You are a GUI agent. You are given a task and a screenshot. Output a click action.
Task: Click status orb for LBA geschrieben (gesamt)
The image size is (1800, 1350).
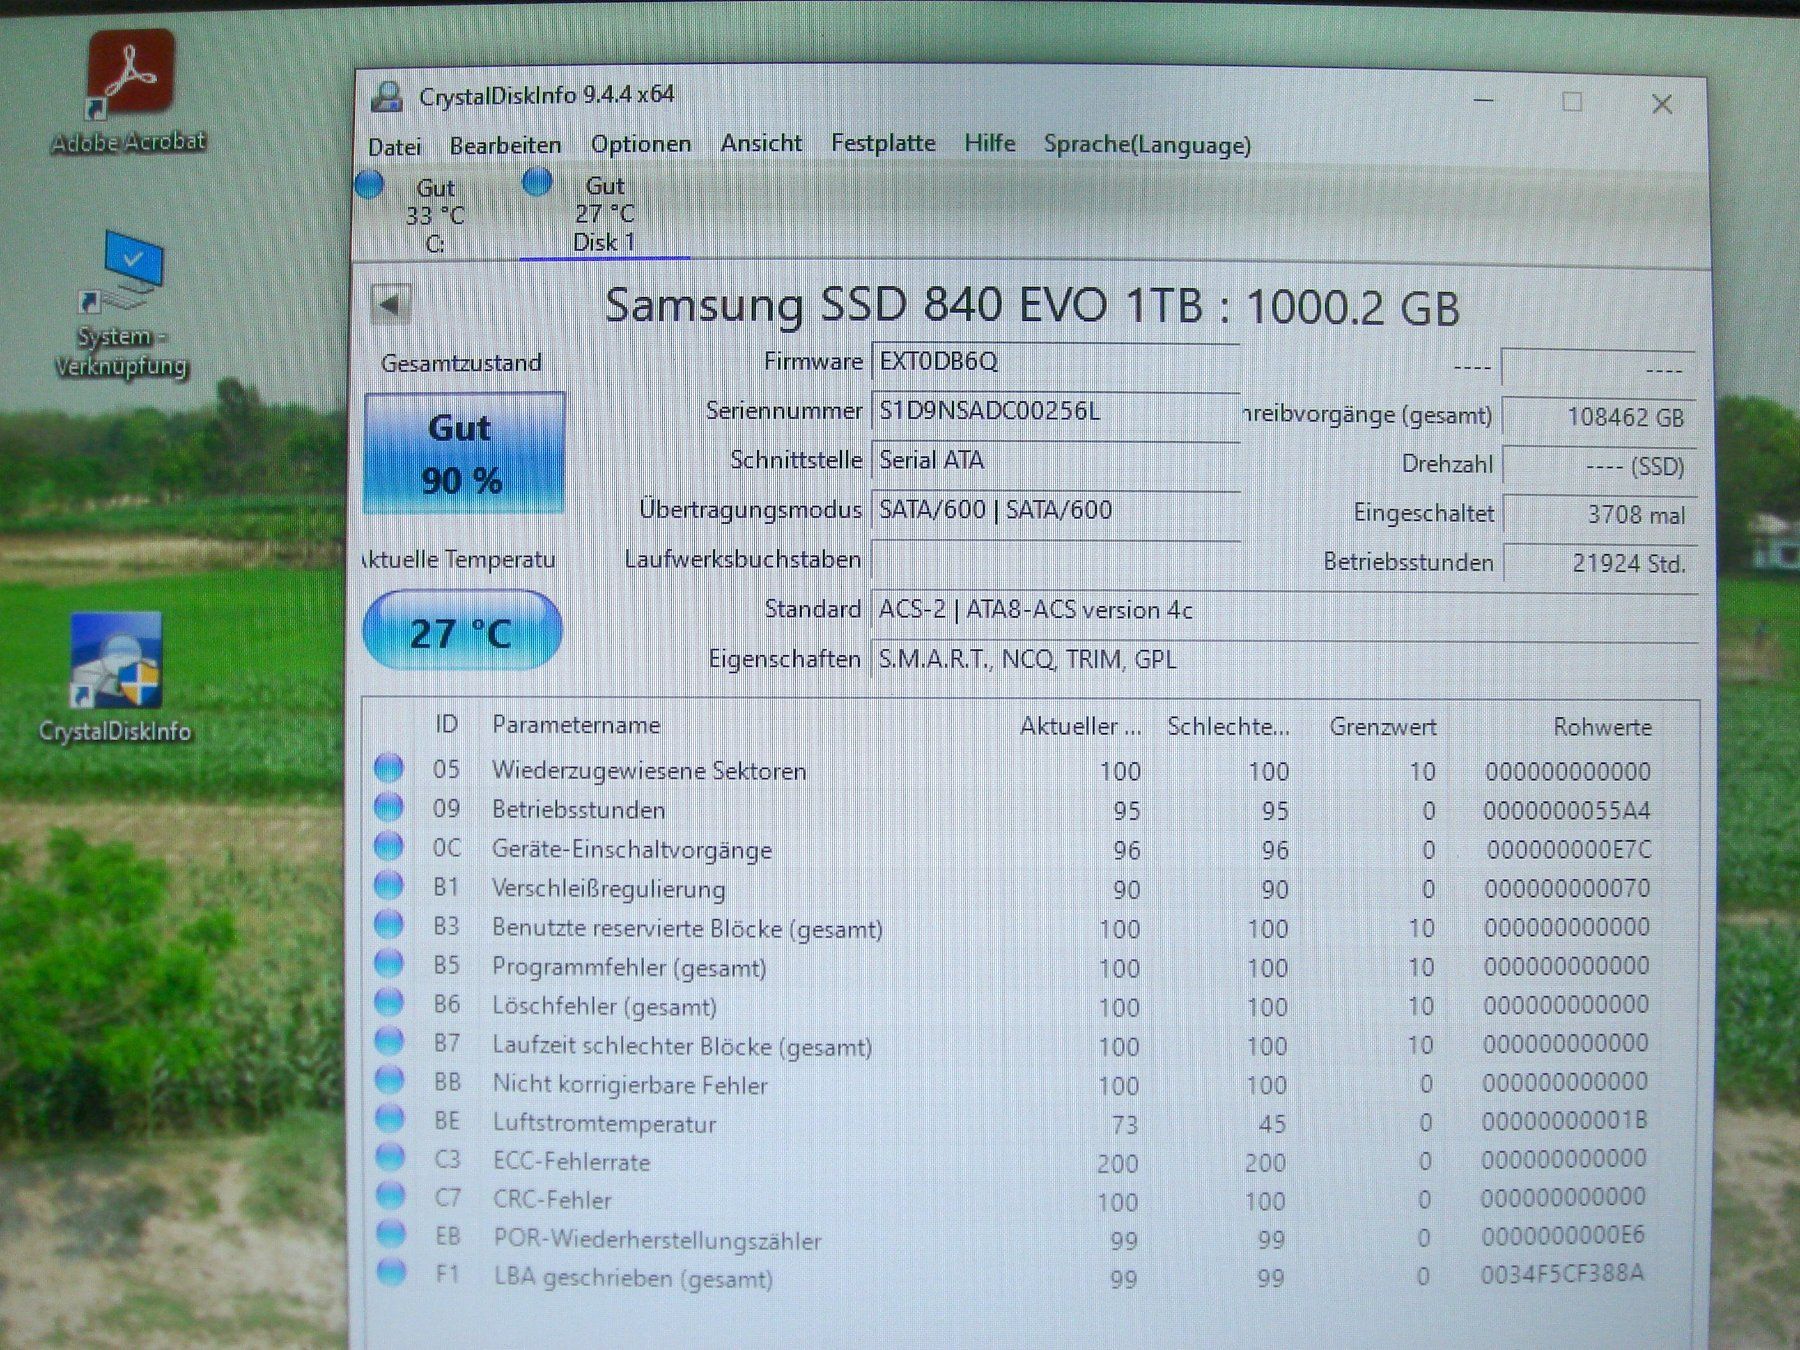pyautogui.click(x=391, y=1273)
